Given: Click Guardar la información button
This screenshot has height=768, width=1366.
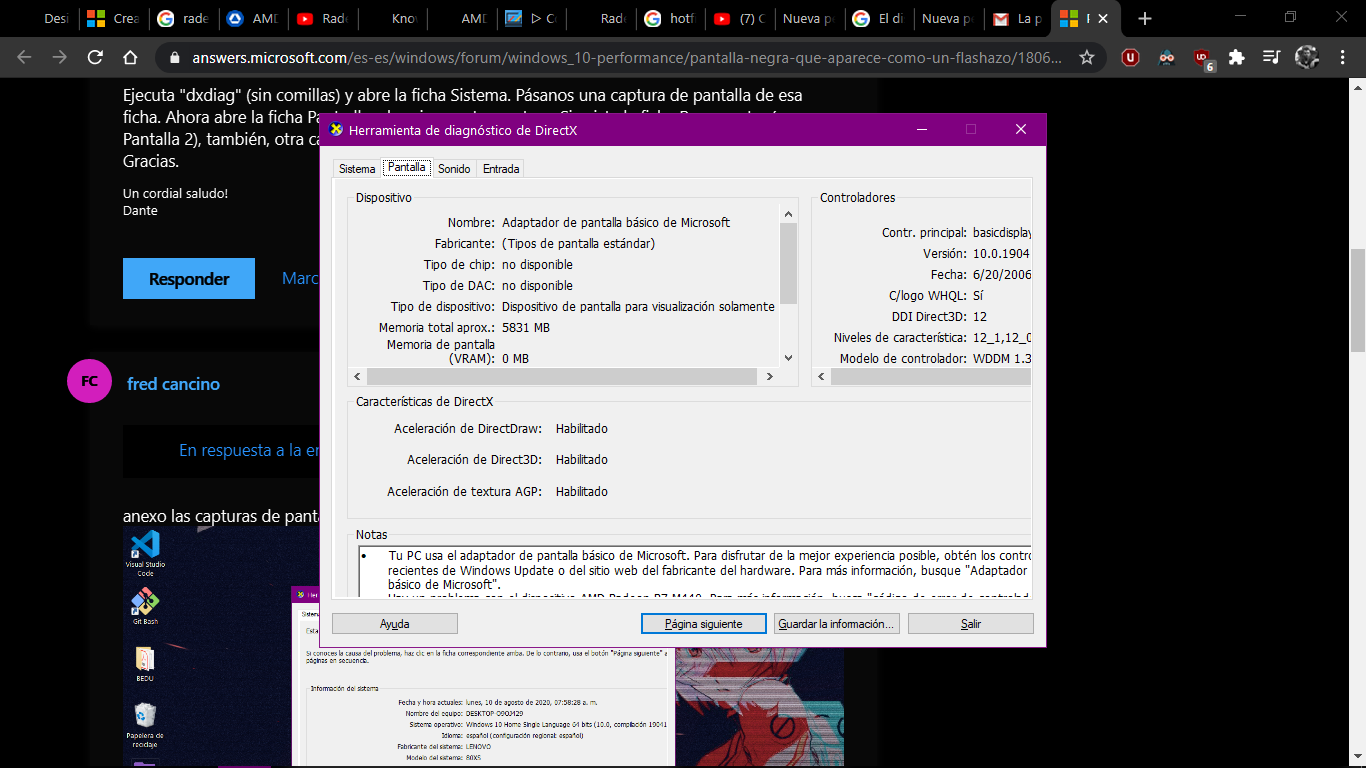Looking at the screenshot, I should [x=836, y=623].
